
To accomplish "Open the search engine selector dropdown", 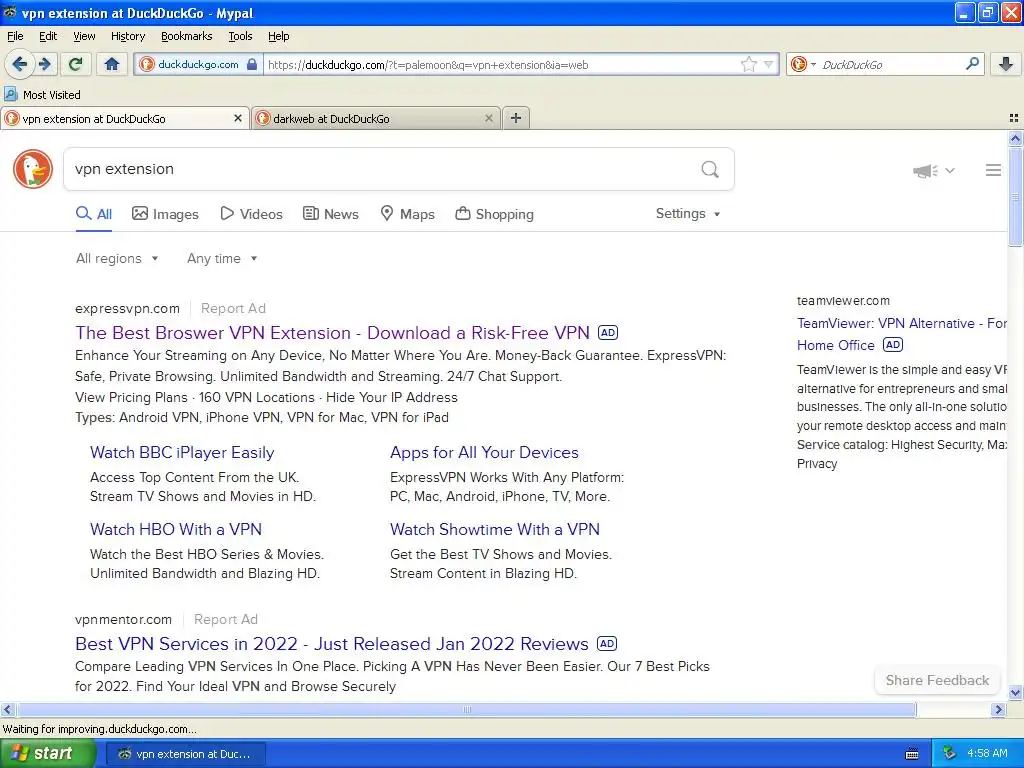I will click(803, 64).
